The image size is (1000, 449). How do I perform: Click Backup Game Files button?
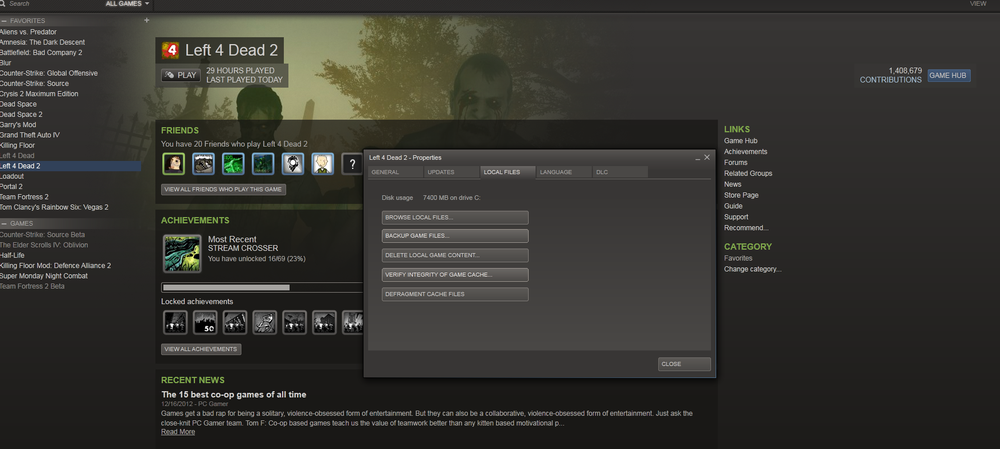coord(455,236)
